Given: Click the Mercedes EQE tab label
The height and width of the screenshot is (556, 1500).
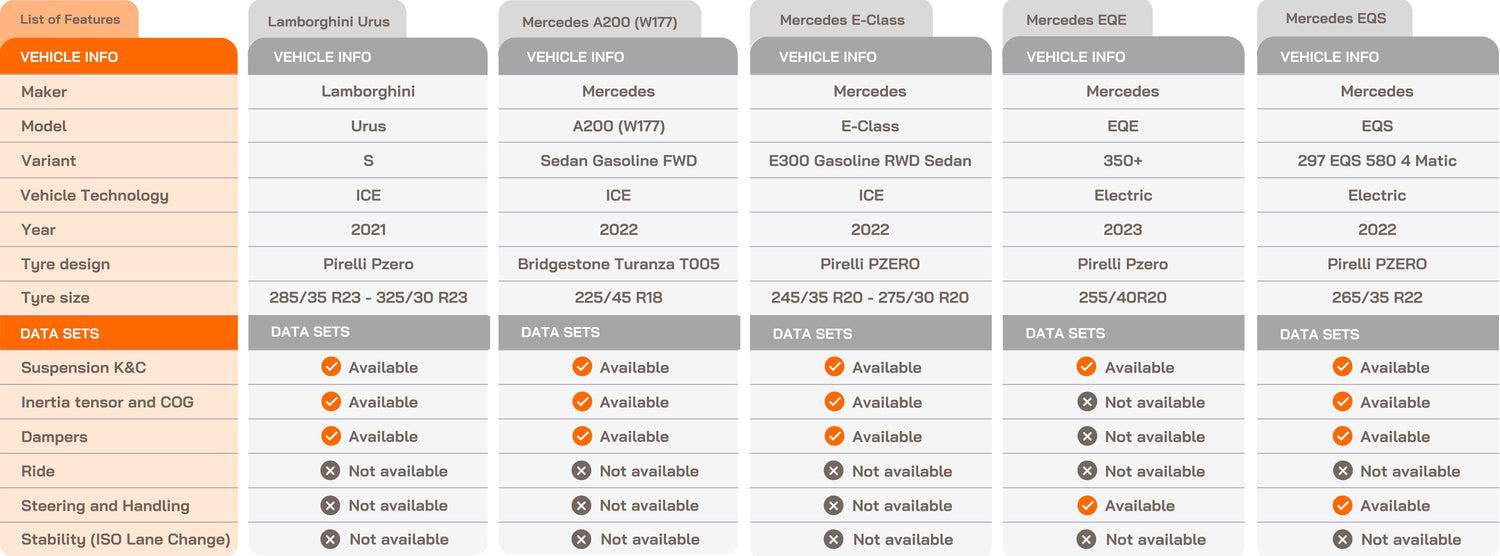Looking at the screenshot, I should [1076, 20].
